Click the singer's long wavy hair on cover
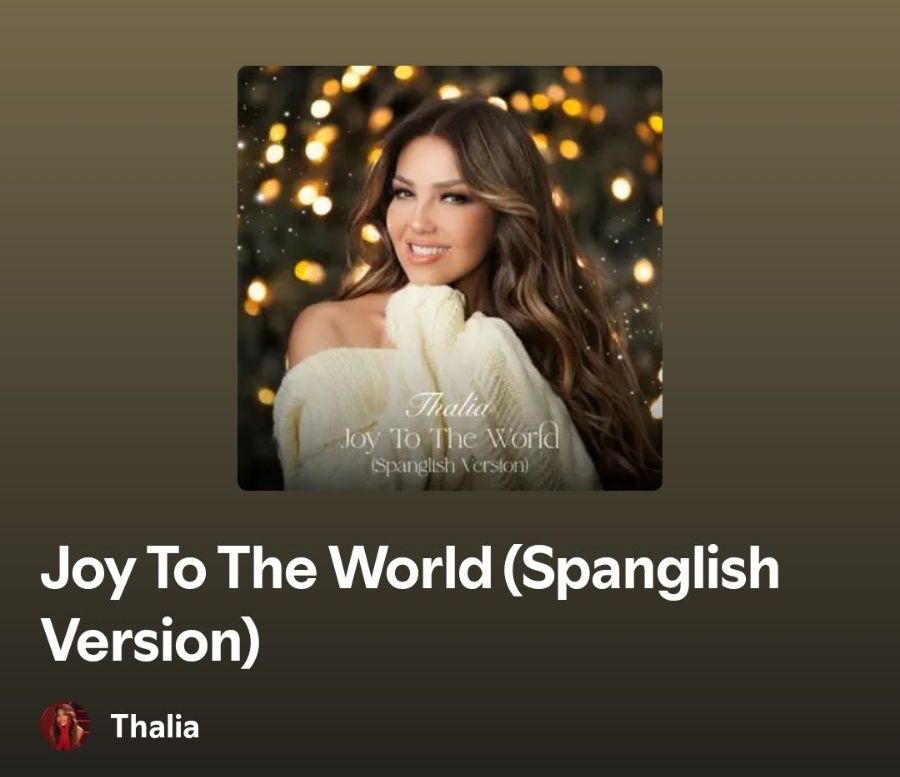 click(x=568, y=321)
